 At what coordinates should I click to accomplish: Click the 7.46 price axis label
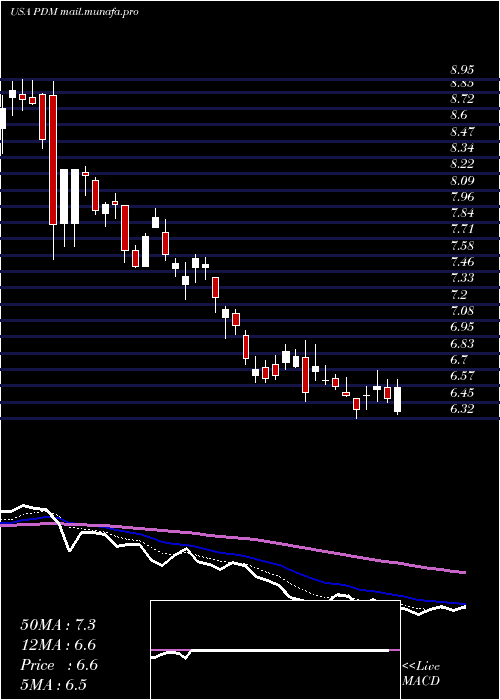462,262
